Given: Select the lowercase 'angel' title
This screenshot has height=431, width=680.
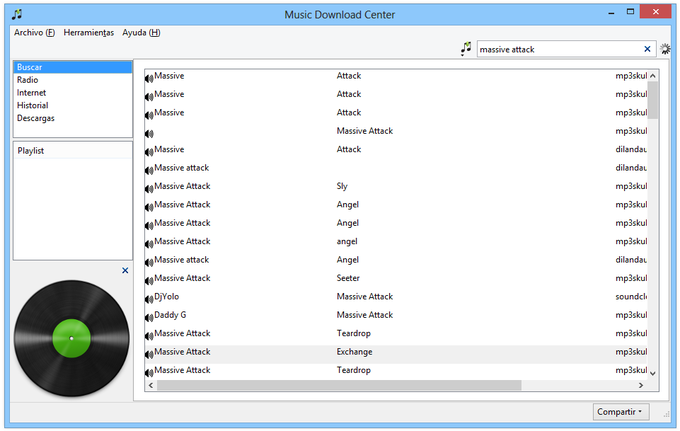Looking at the screenshot, I should tap(347, 242).
